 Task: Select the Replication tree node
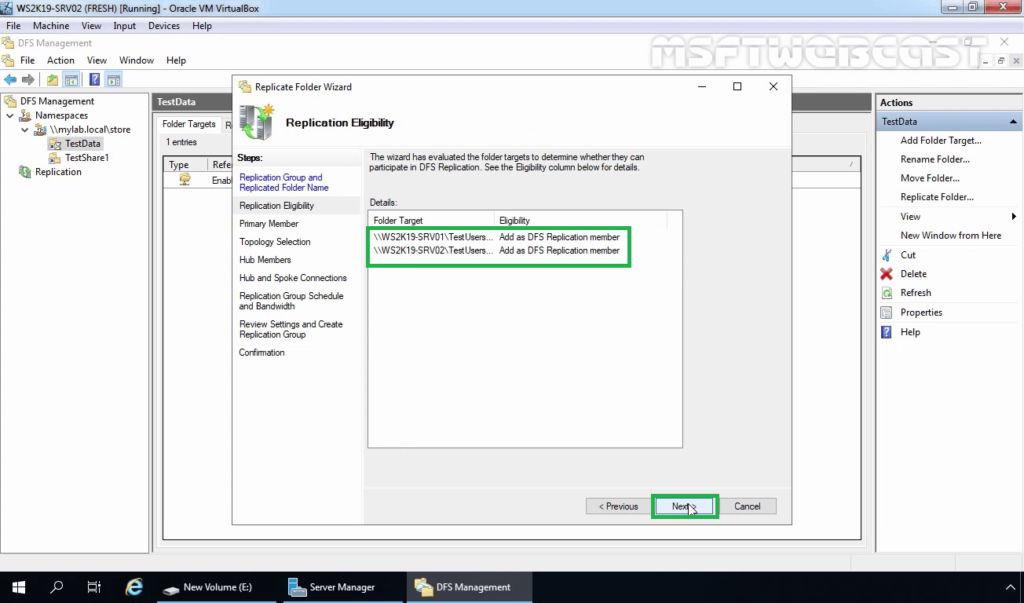(58, 172)
